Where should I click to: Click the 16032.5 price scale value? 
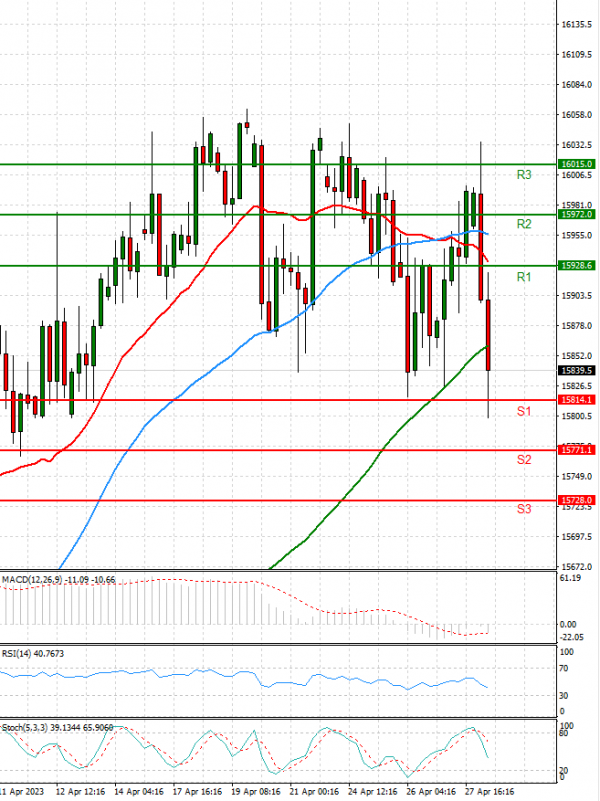577,145
